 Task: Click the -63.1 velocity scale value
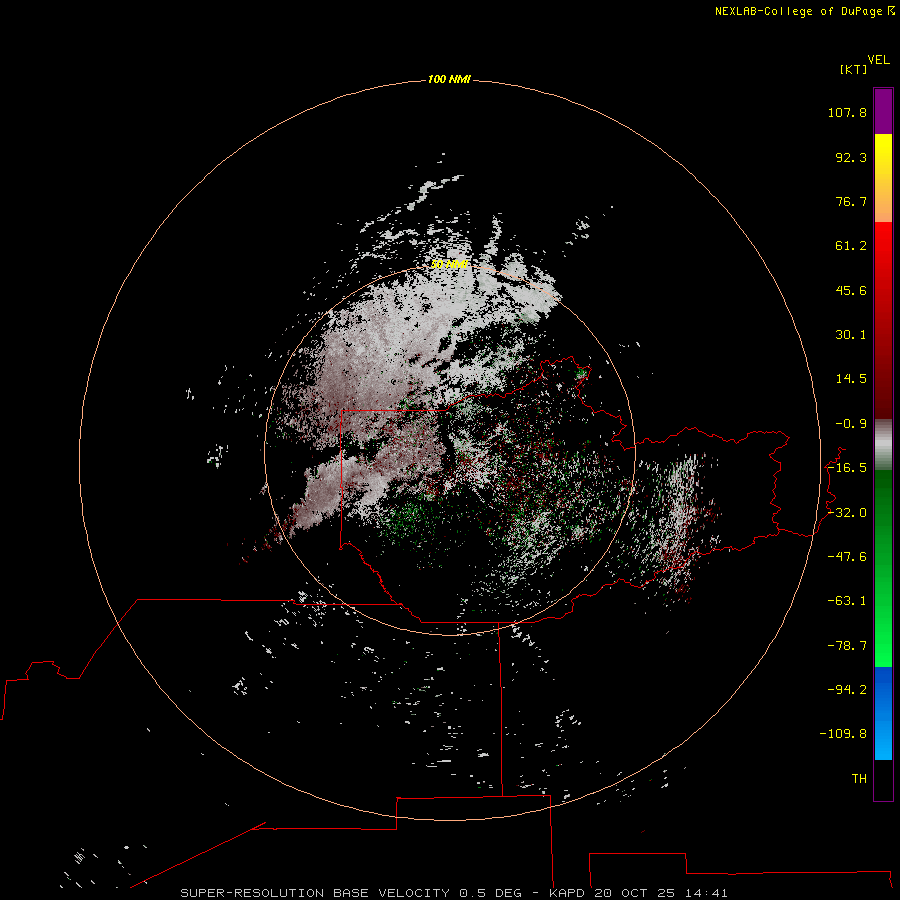pos(847,601)
